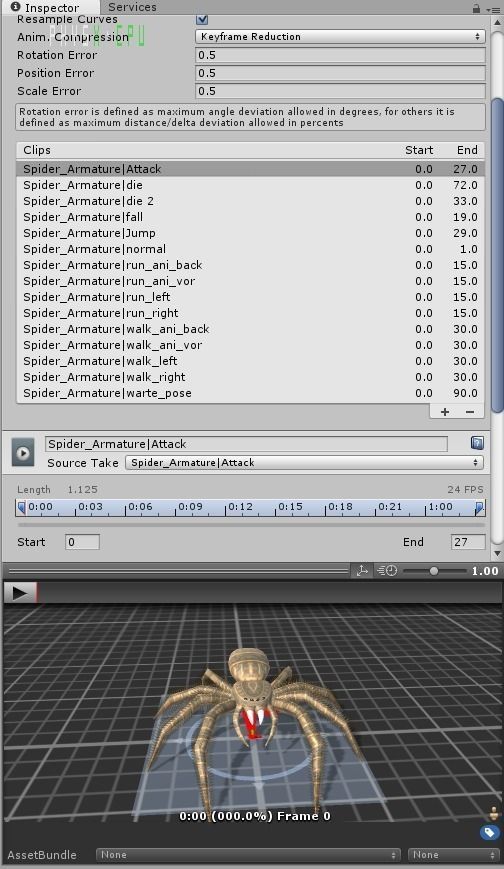Select the Spider_Armature|run_left clip
Screen dimensions: 504x869
[250, 298]
